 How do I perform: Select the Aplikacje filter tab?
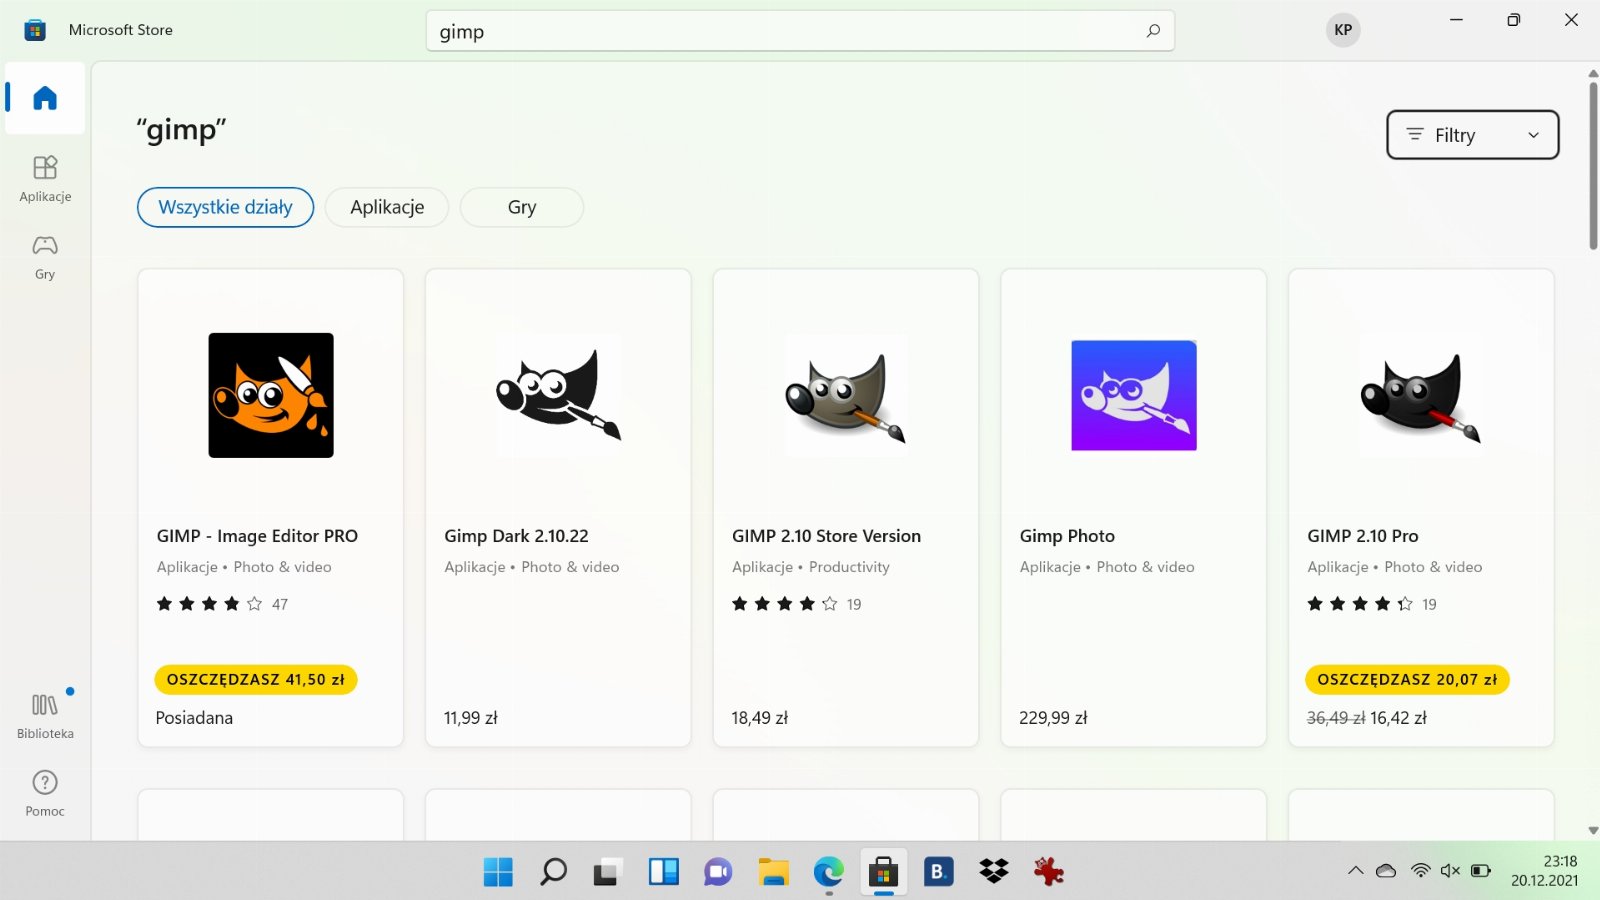point(387,207)
